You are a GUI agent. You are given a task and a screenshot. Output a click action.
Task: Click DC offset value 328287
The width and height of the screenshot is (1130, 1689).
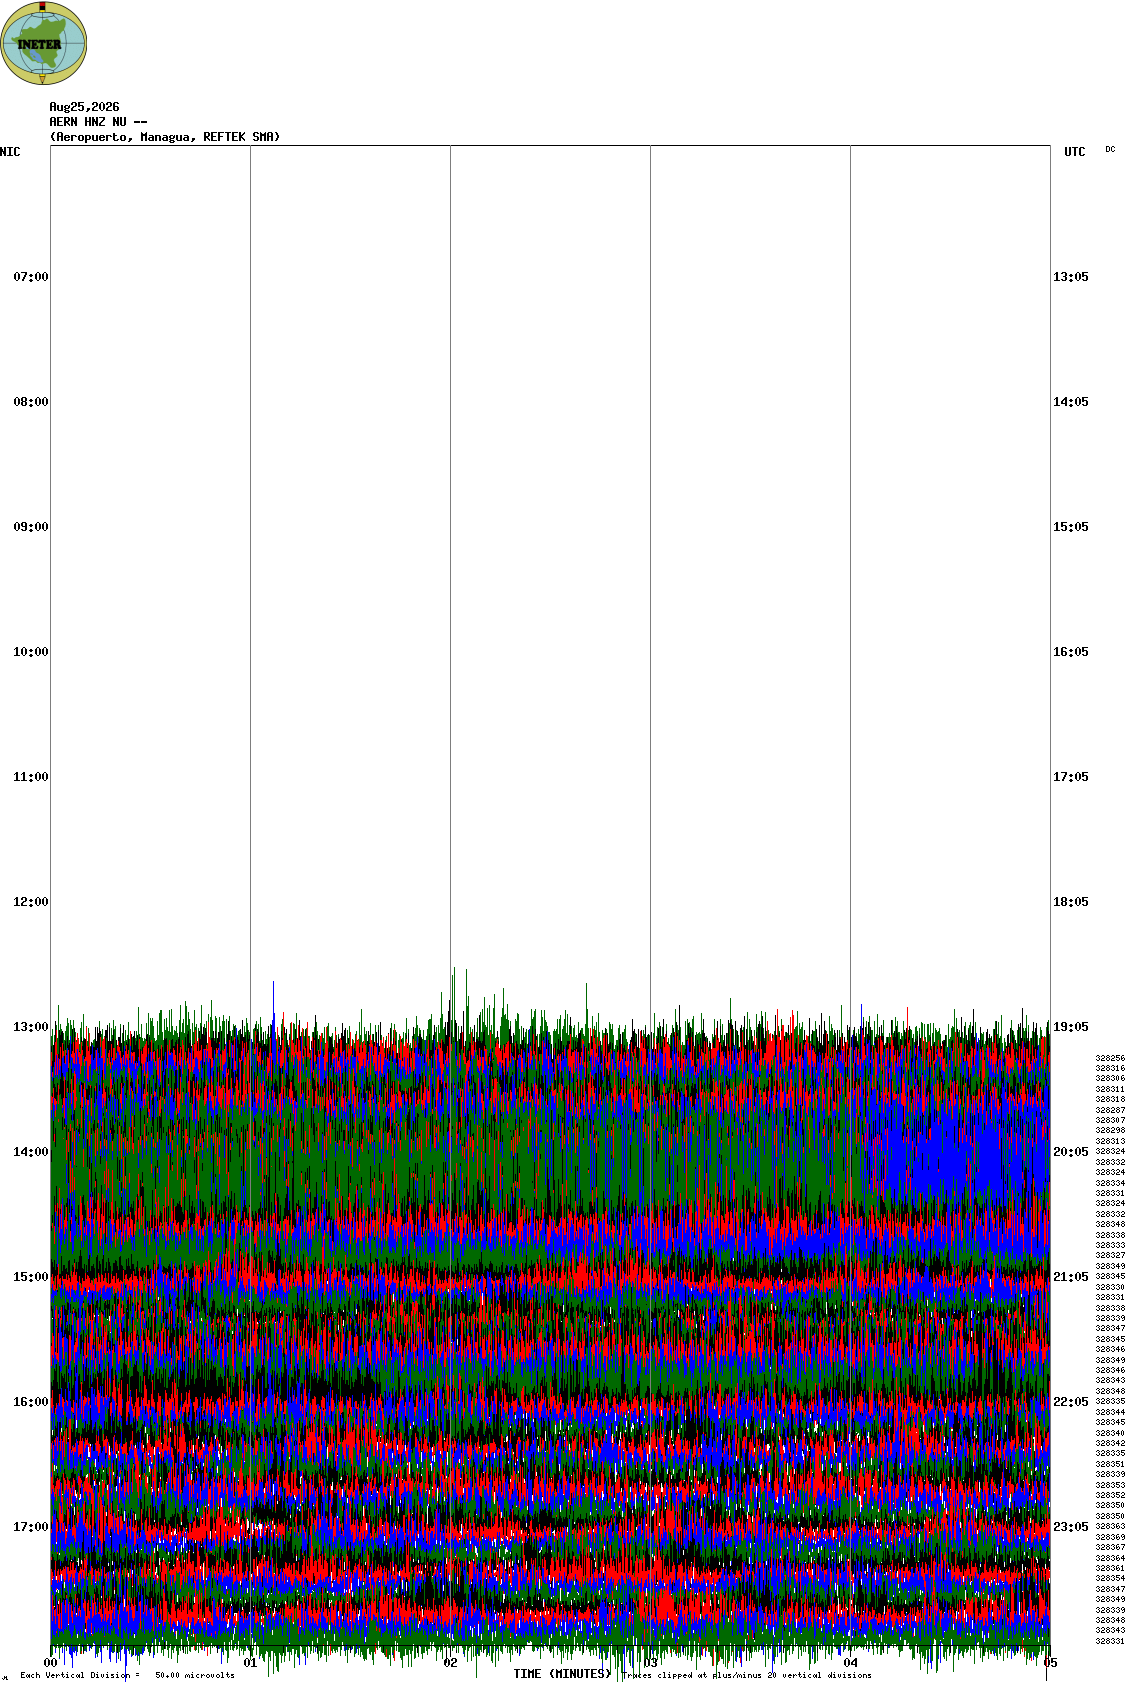1110,1110
